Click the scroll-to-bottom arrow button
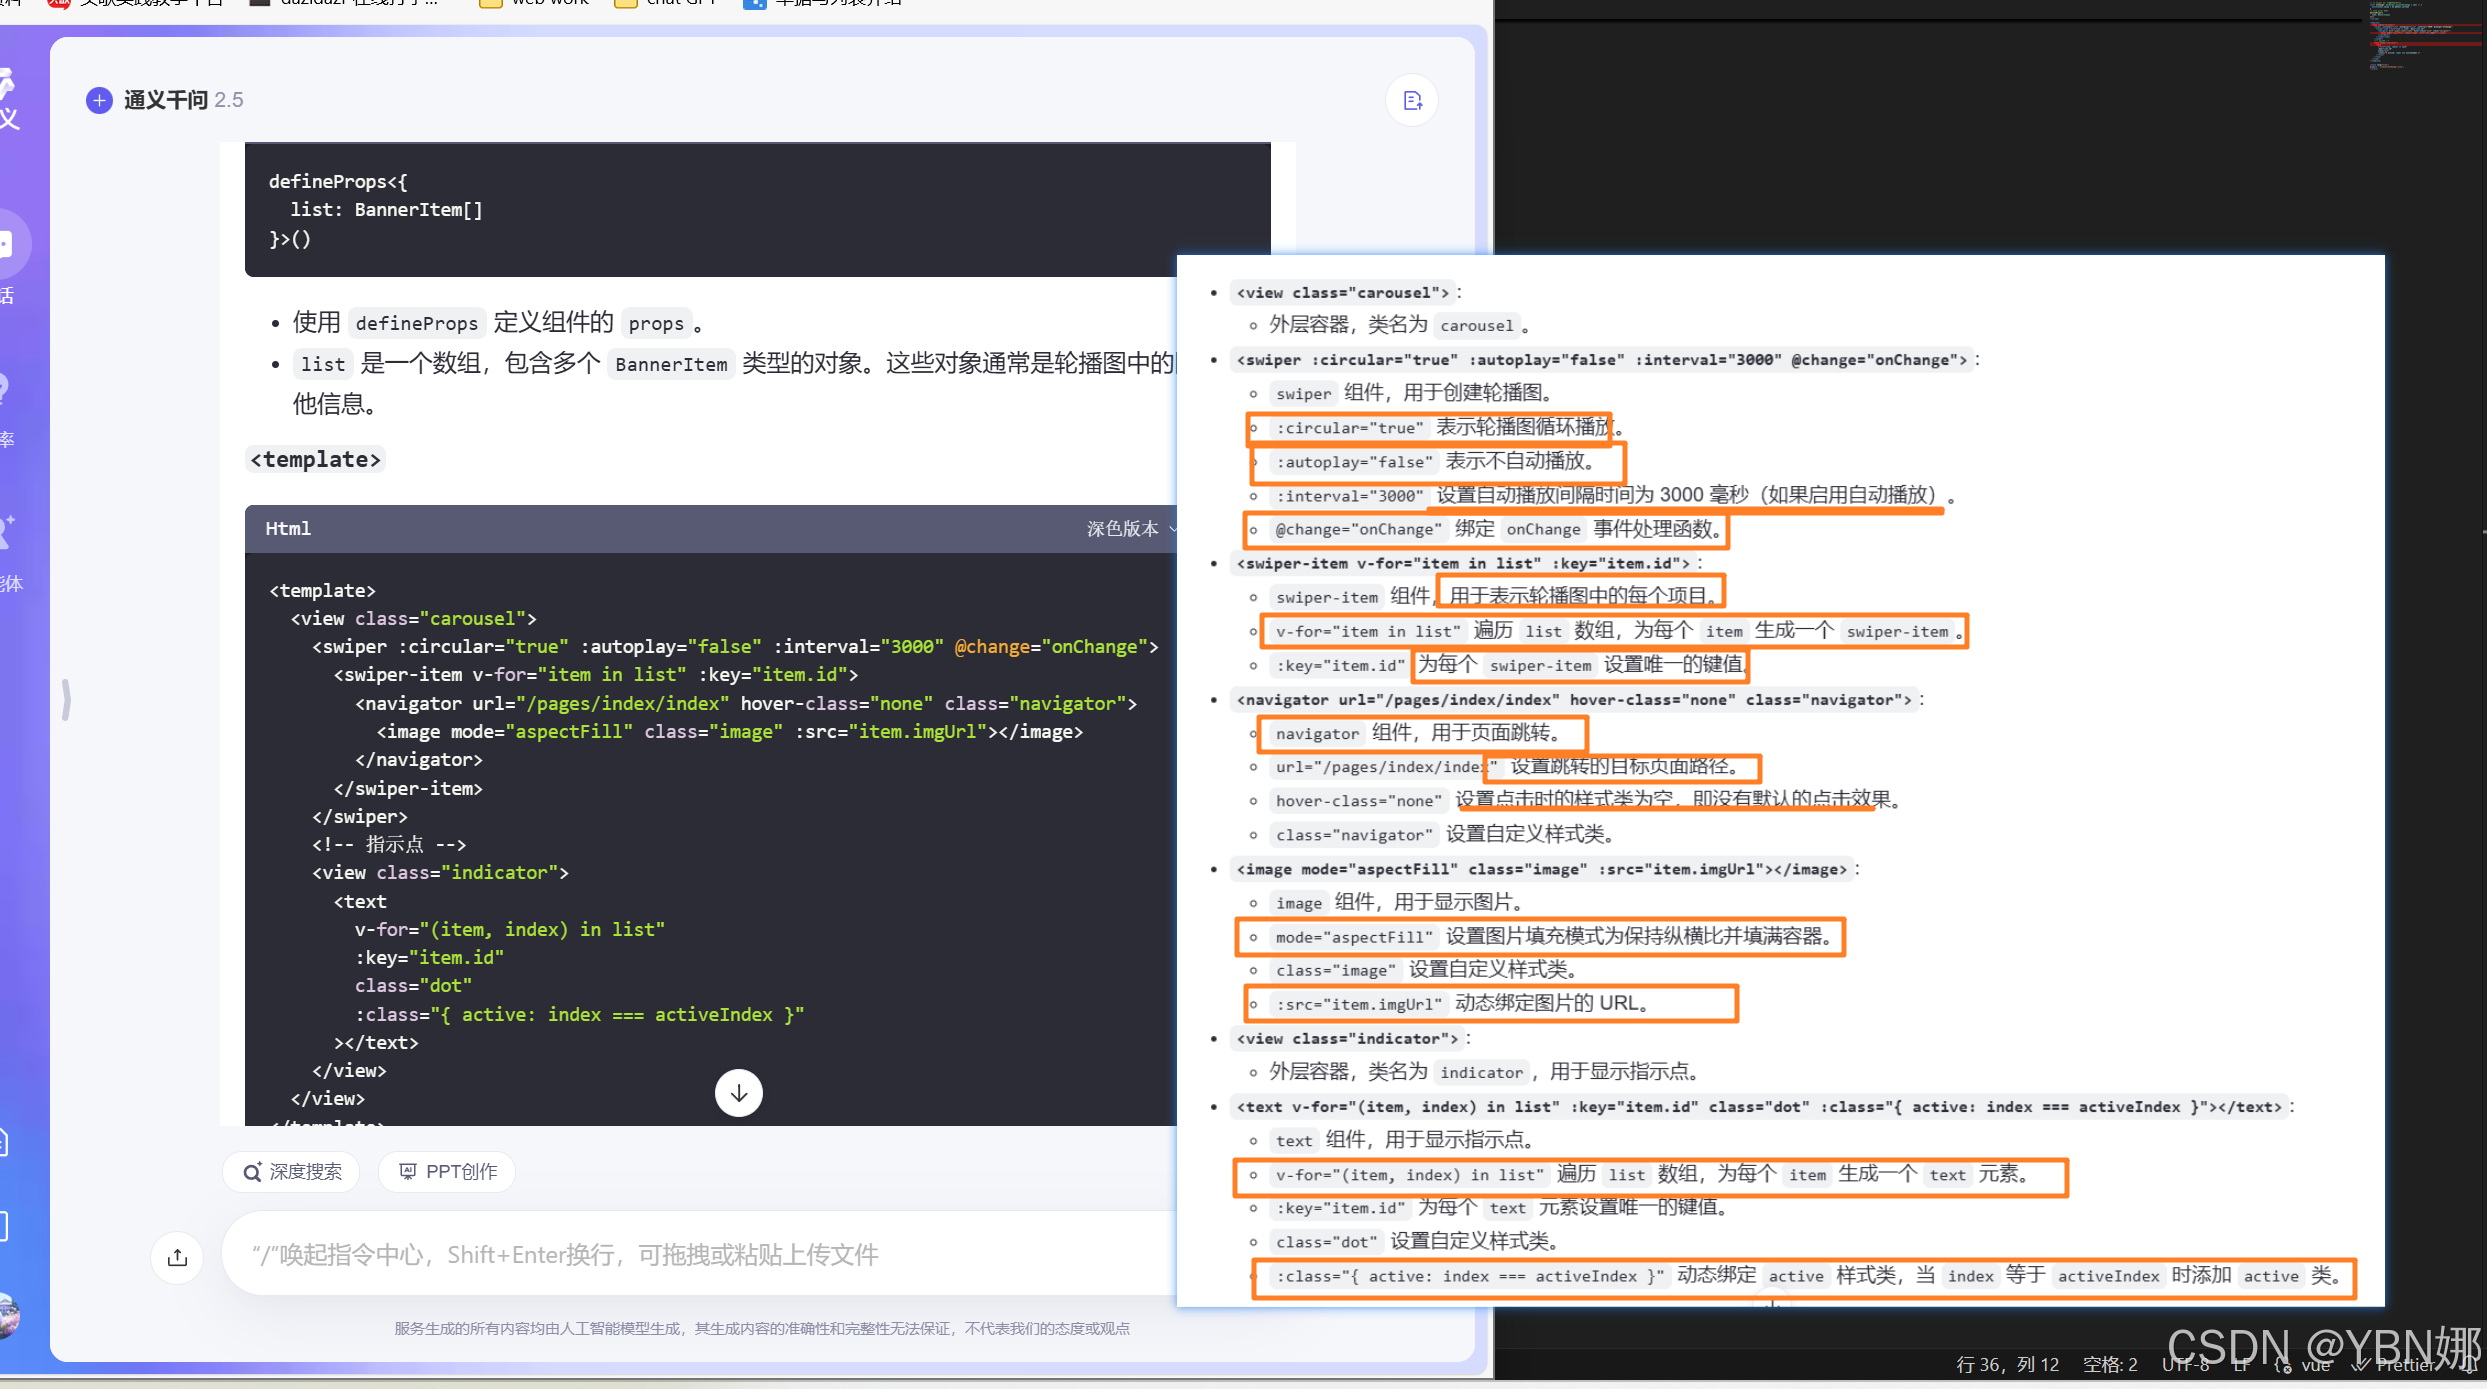 pyautogui.click(x=738, y=1093)
